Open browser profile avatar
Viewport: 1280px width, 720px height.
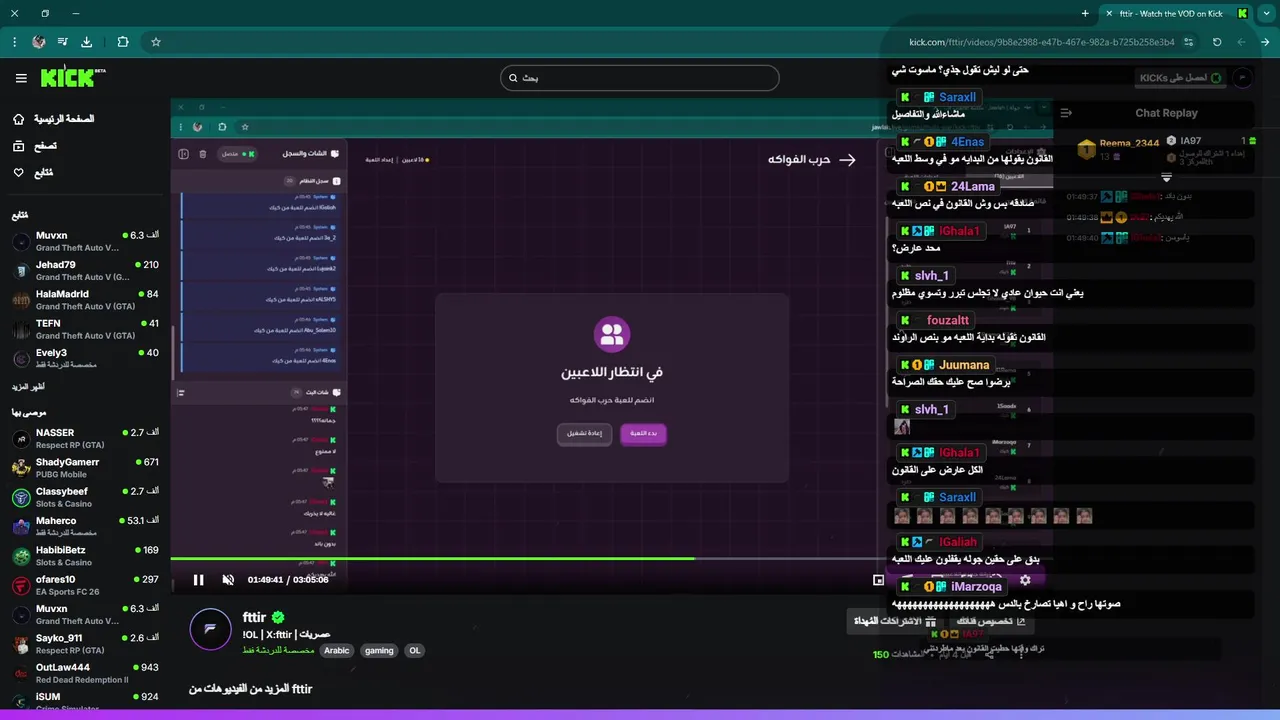tap(39, 42)
